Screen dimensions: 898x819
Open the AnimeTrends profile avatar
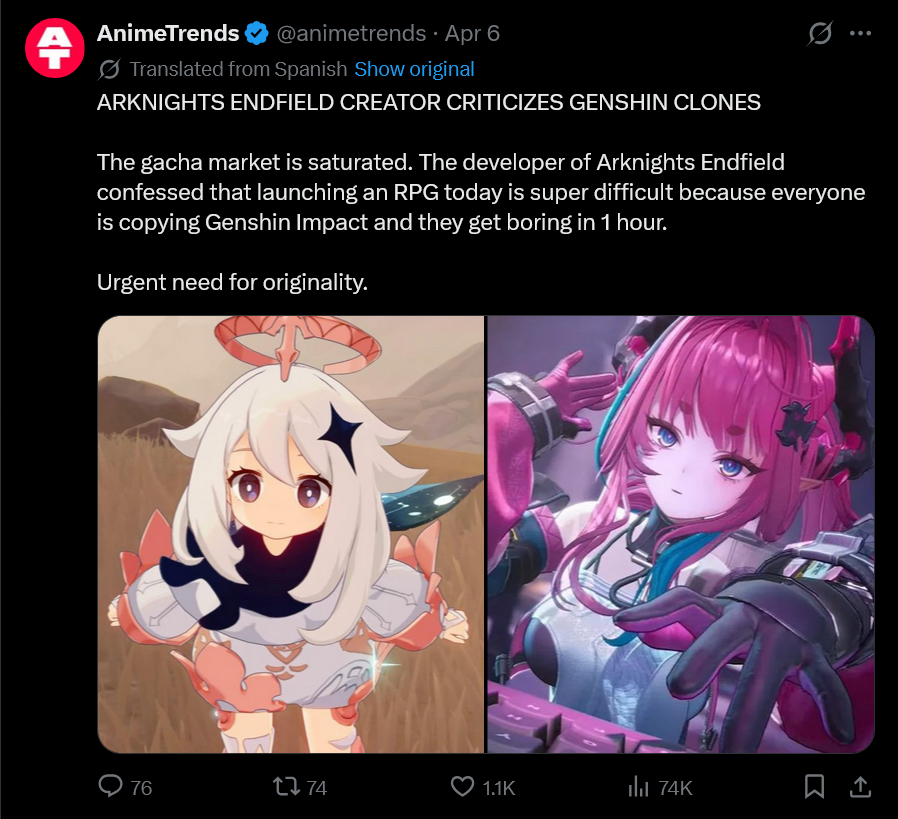54,48
